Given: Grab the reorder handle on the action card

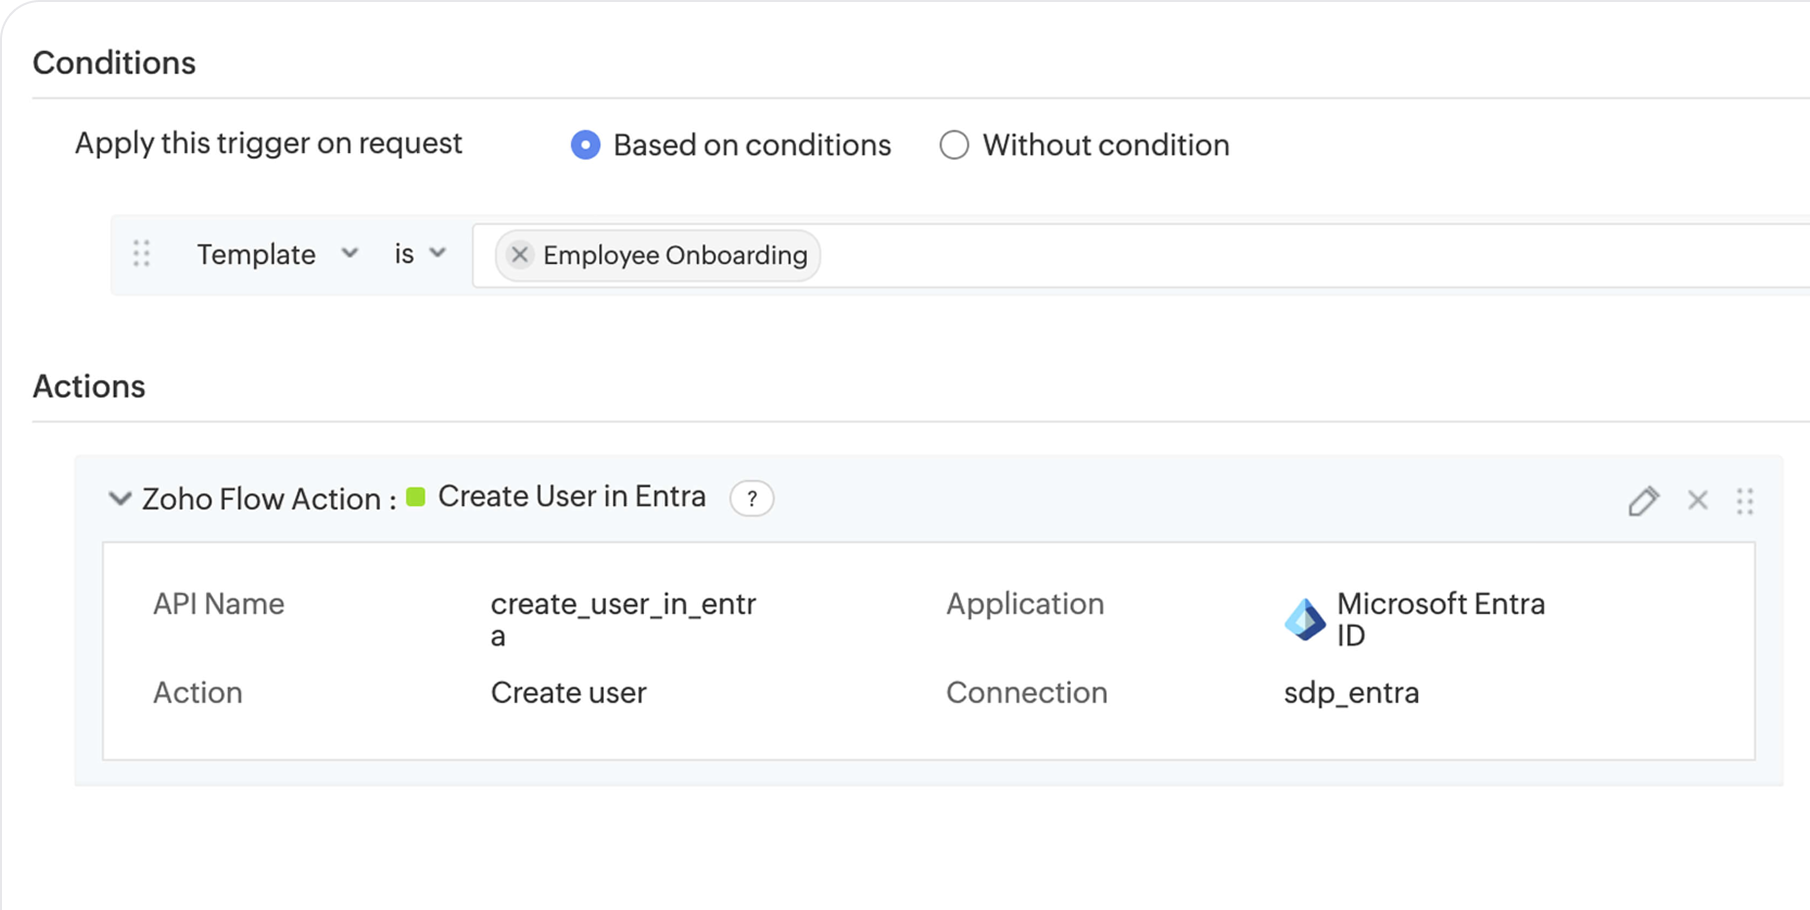Looking at the screenshot, I should pyautogui.click(x=1746, y=500).
